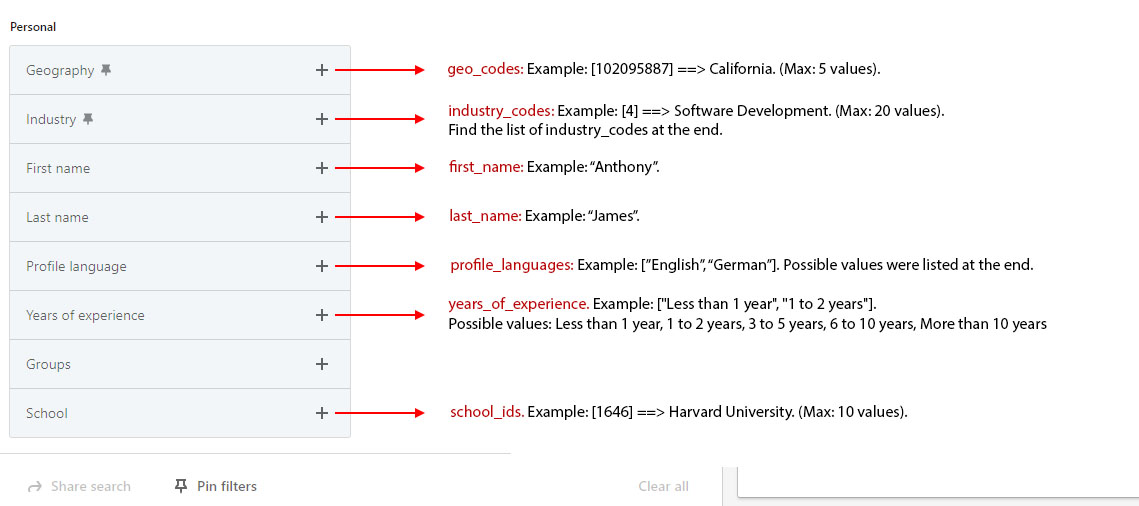Click the plus icon for Geography

(x=321, y=70)
